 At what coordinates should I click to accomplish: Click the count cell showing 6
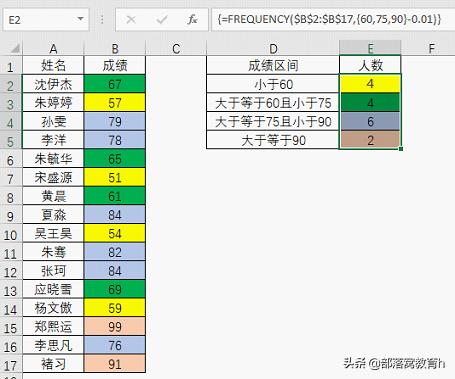370,121
